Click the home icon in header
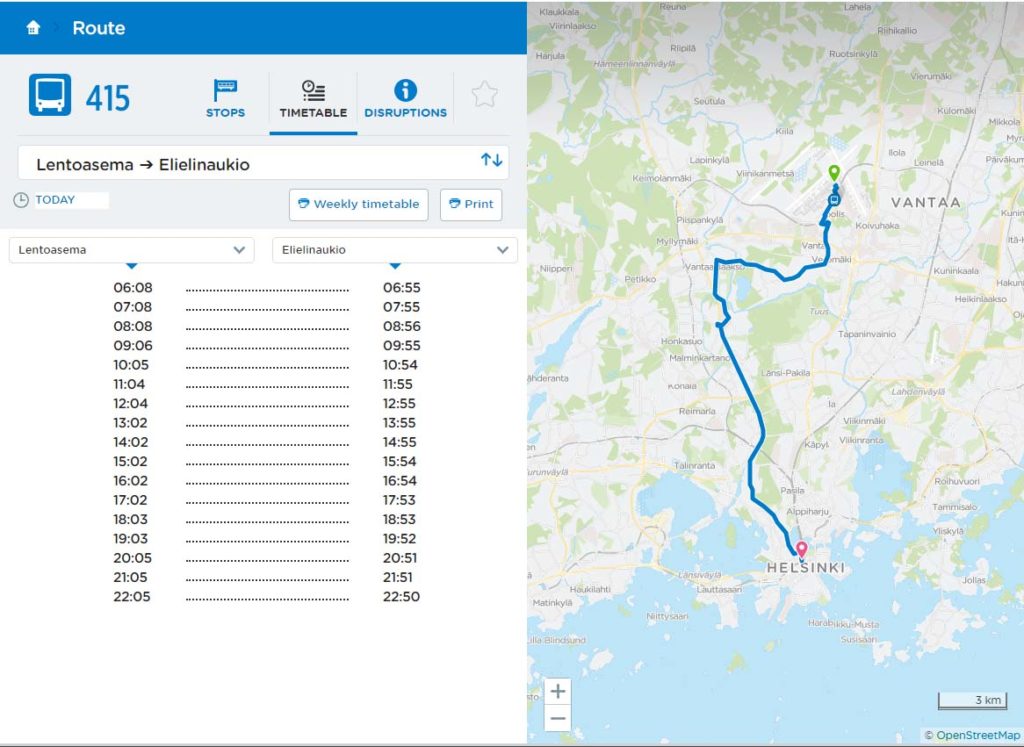This screenshot has height=747, width=1024. click(33, 28)
